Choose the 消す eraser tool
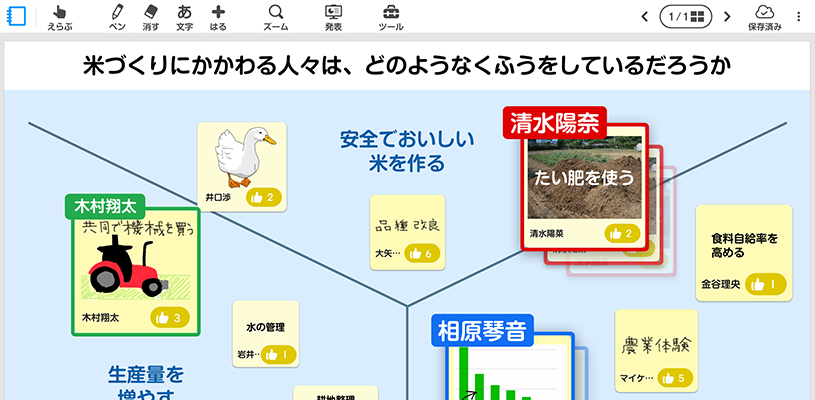This screenshot has width=815, height=400. pyautogui.click(x=151, y=17)
